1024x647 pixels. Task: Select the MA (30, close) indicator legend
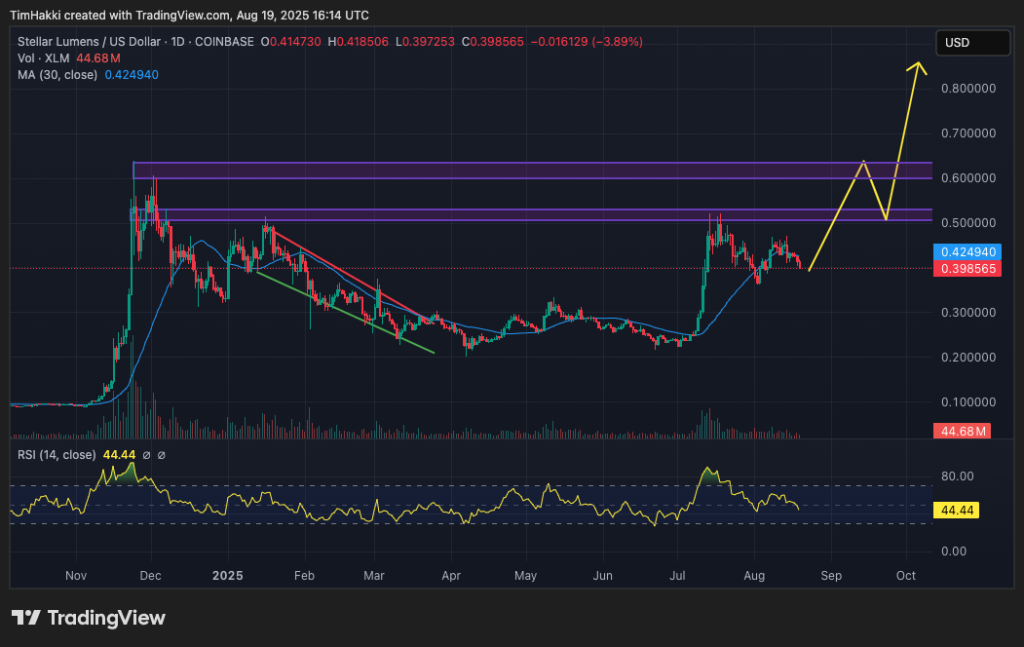[58, 74]
